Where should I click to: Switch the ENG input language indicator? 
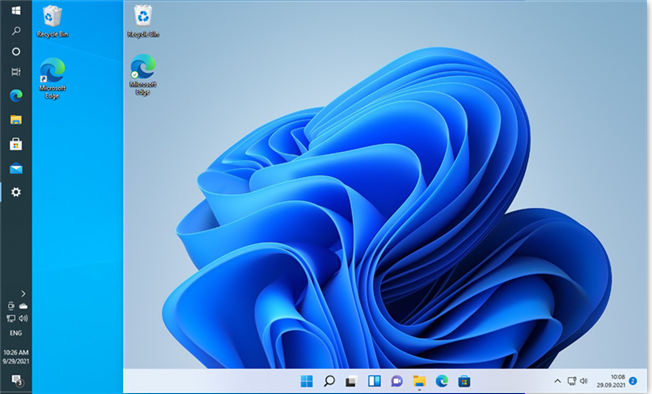pyautogui.click(x=16, y=333)
